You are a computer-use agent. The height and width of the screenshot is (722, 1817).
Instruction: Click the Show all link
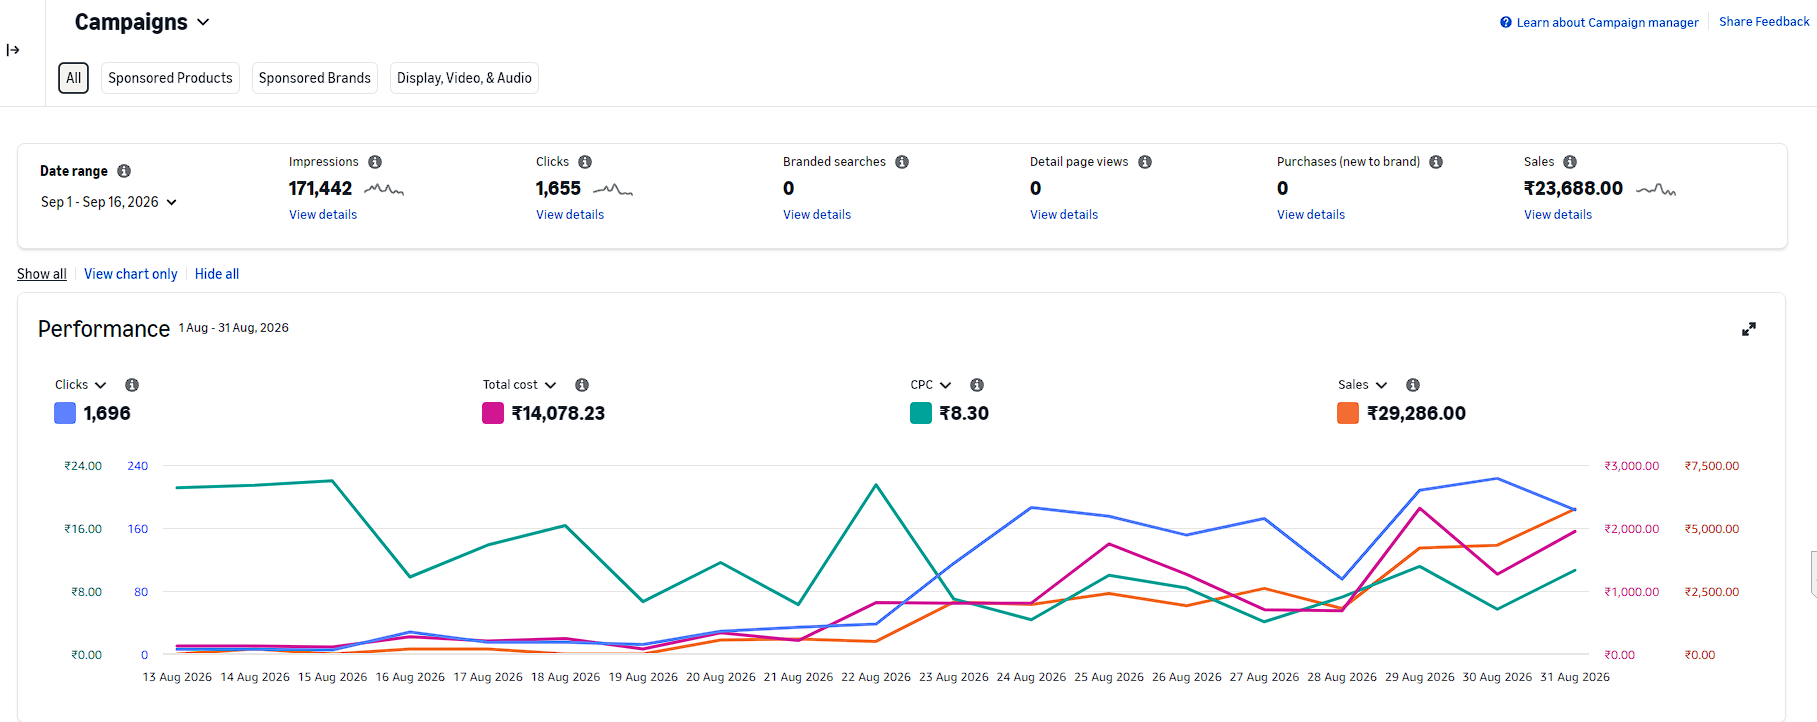click(x=42, y=274)
